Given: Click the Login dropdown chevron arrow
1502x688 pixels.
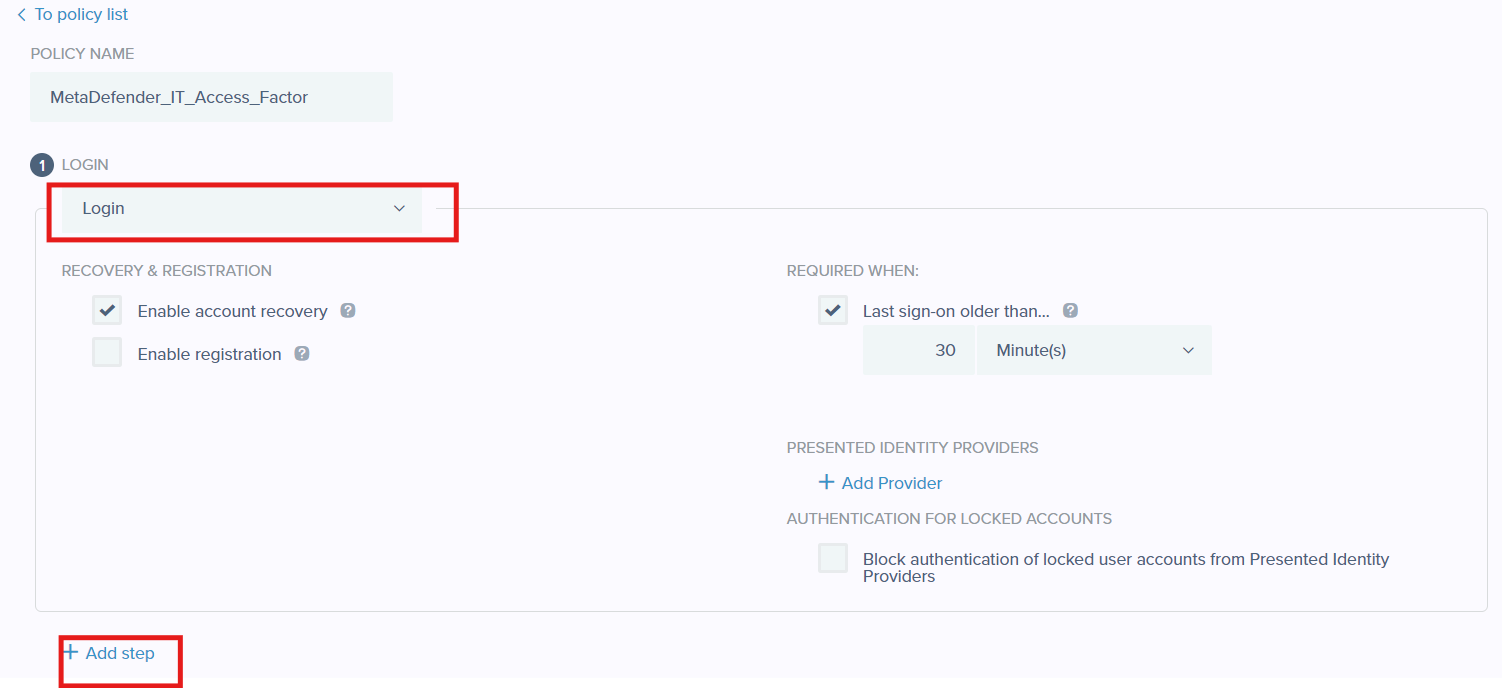Looking at the screenshot, I should [x=399, y=209].
